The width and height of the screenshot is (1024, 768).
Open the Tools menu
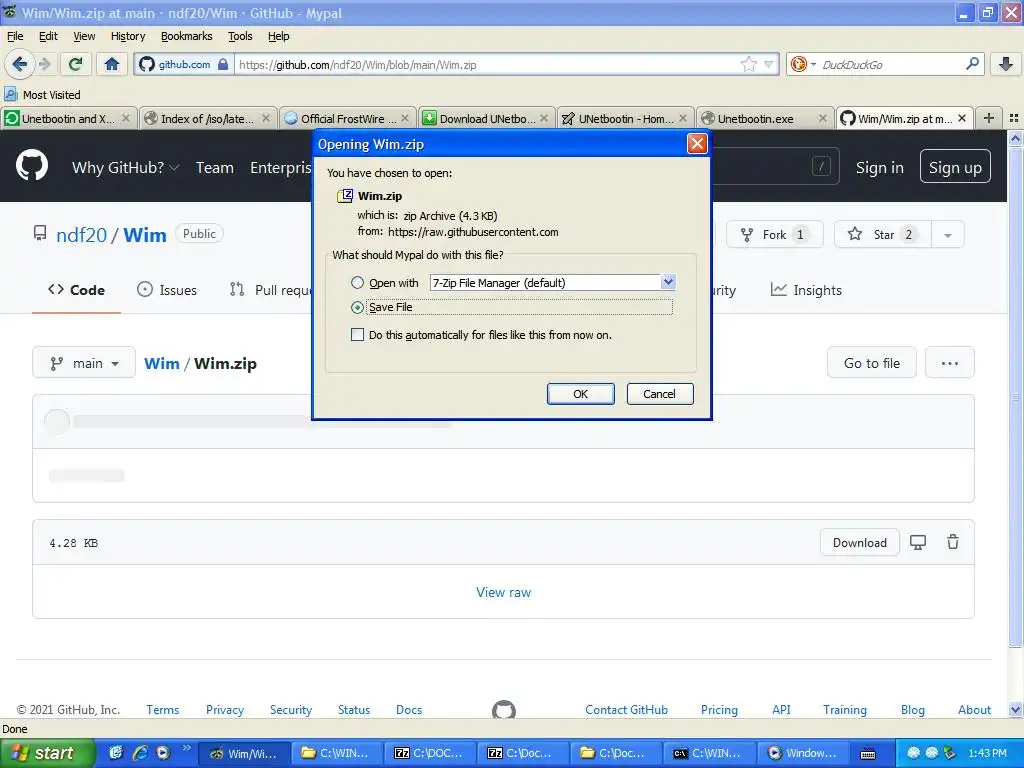[x=240, y=36]
